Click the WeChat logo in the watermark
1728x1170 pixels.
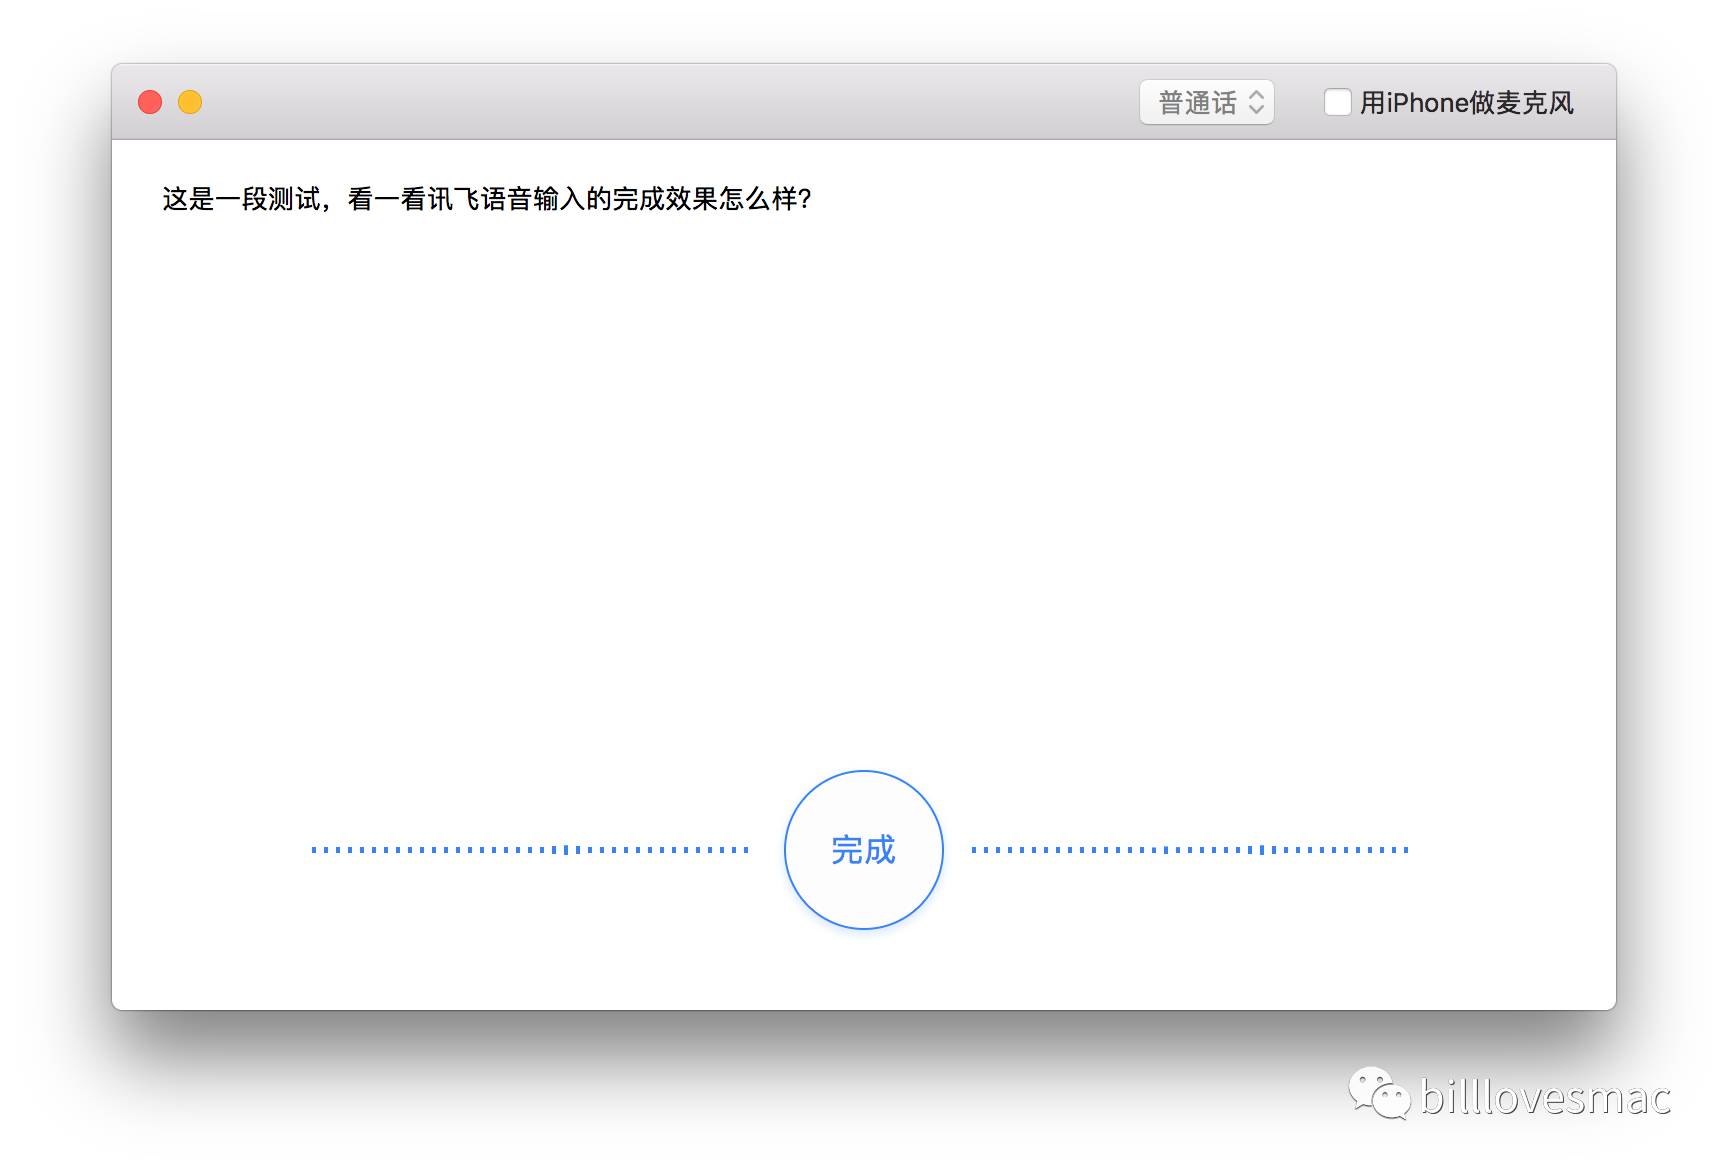[x=1378, y=1093]
